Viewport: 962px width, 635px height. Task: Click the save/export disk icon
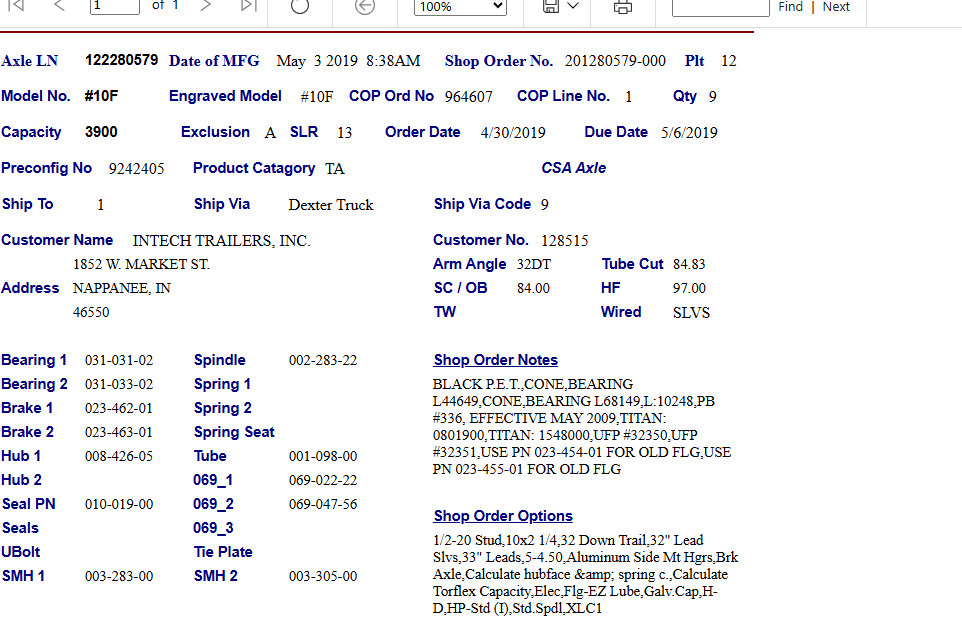(x=551, y=6)
